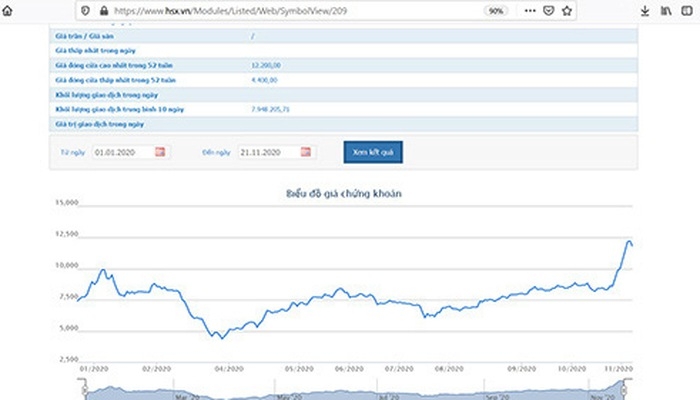
Task: Reset the 90% zoom level badge
Action: point(496,11)
